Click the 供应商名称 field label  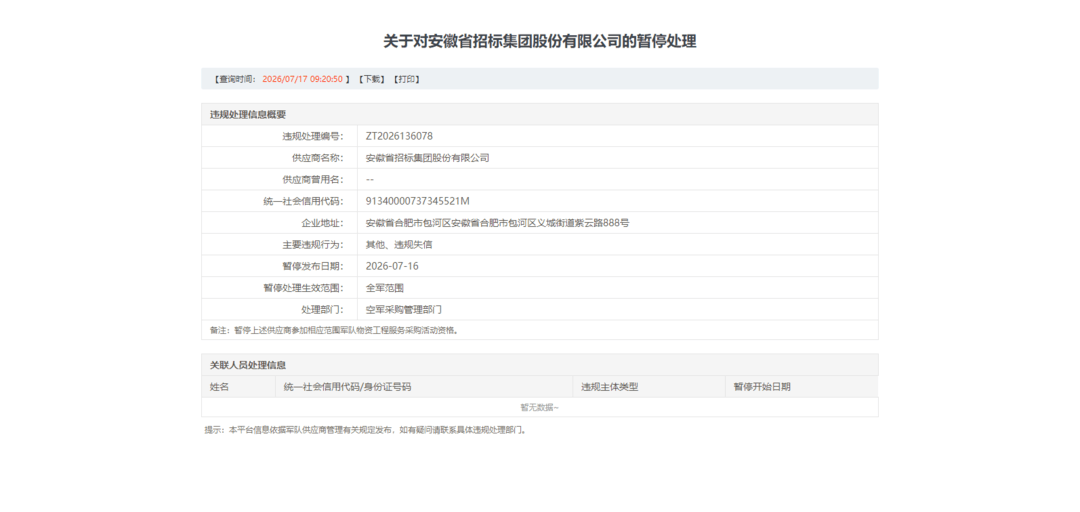click(318, 158)
